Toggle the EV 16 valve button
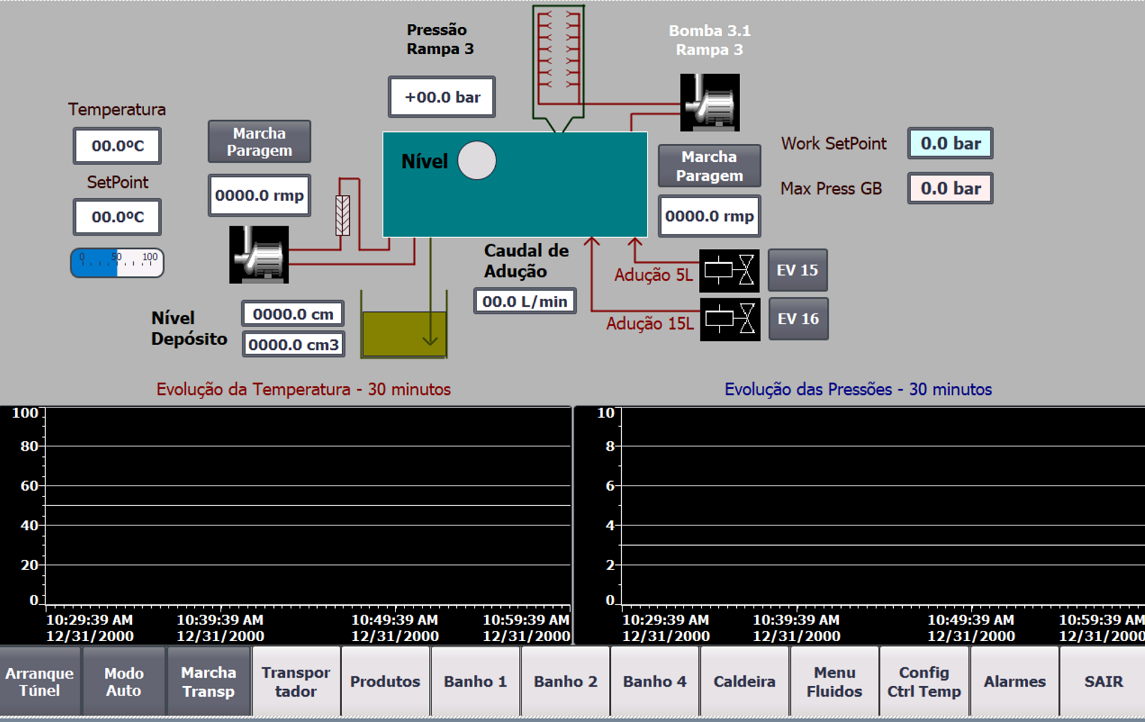1145x722 pixels. (797, 319)
